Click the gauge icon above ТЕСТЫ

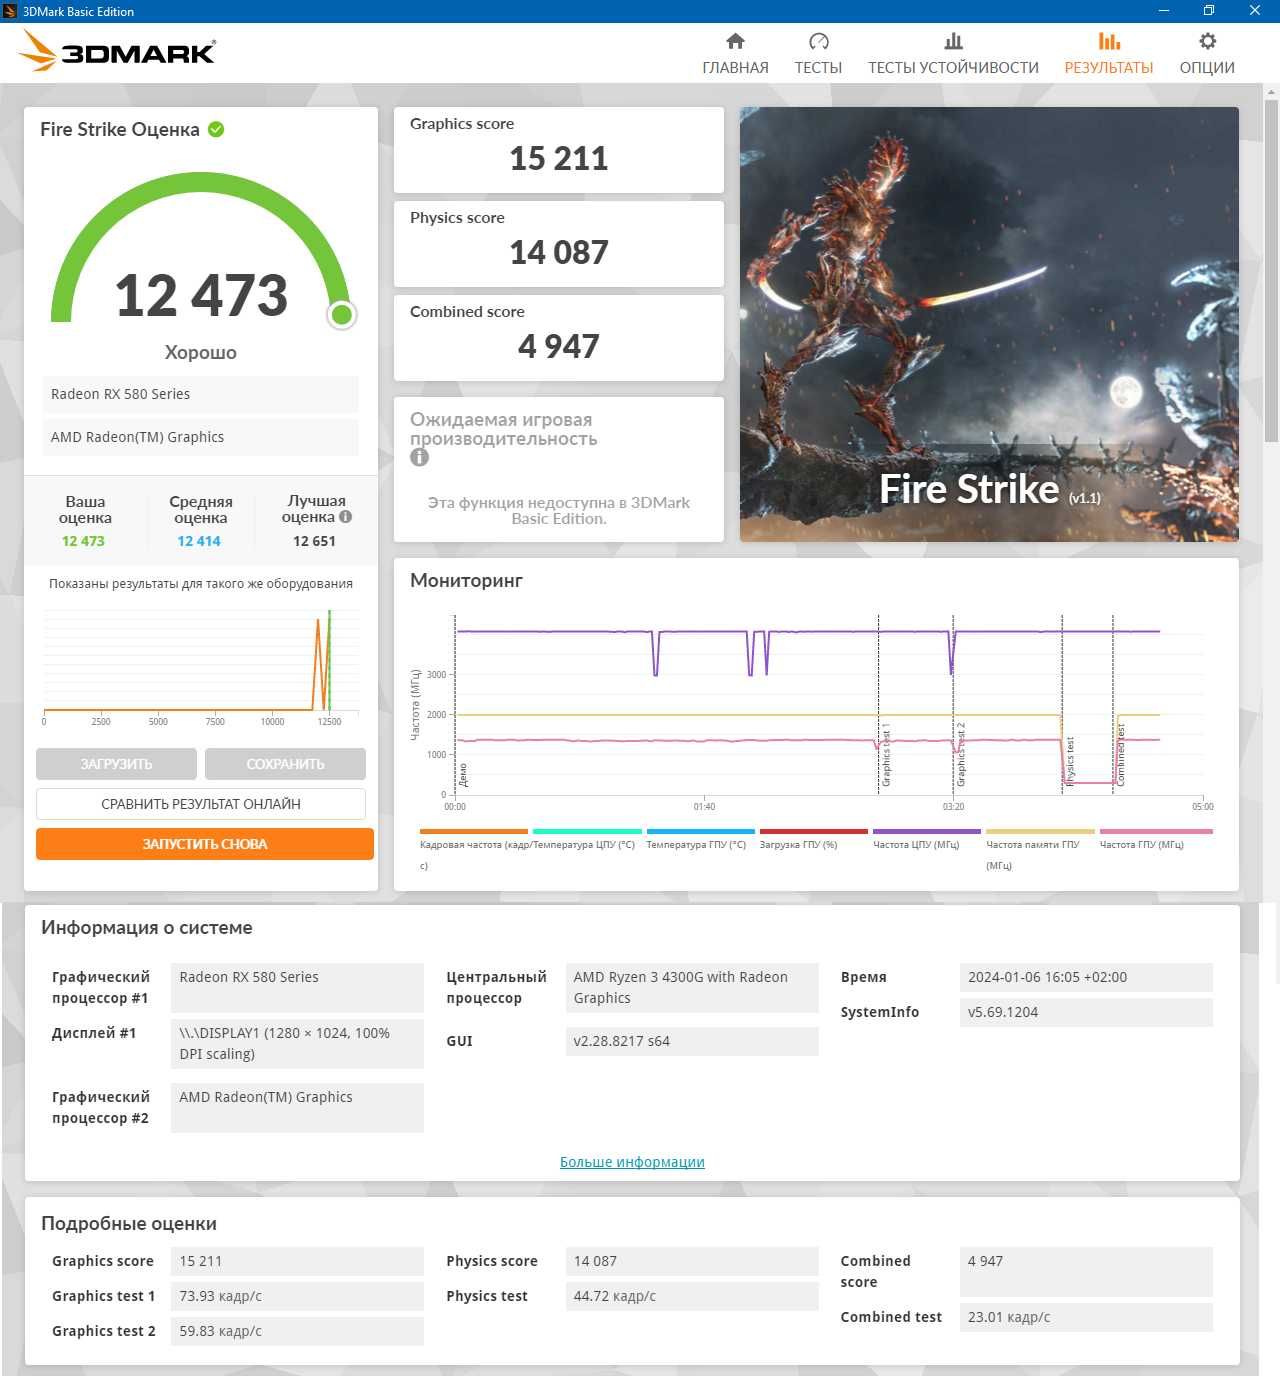coord(818,41)
